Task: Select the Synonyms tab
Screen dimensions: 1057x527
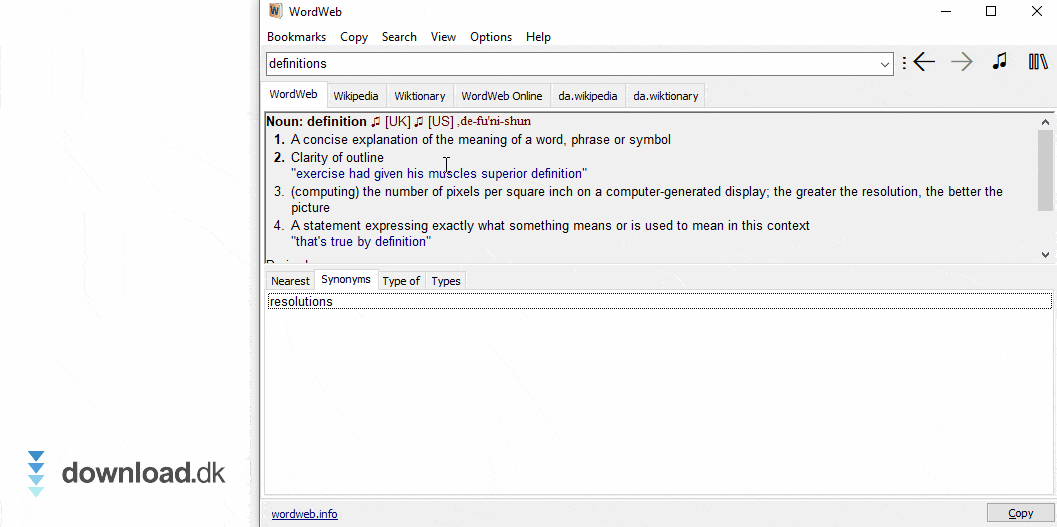Action: 346,279
